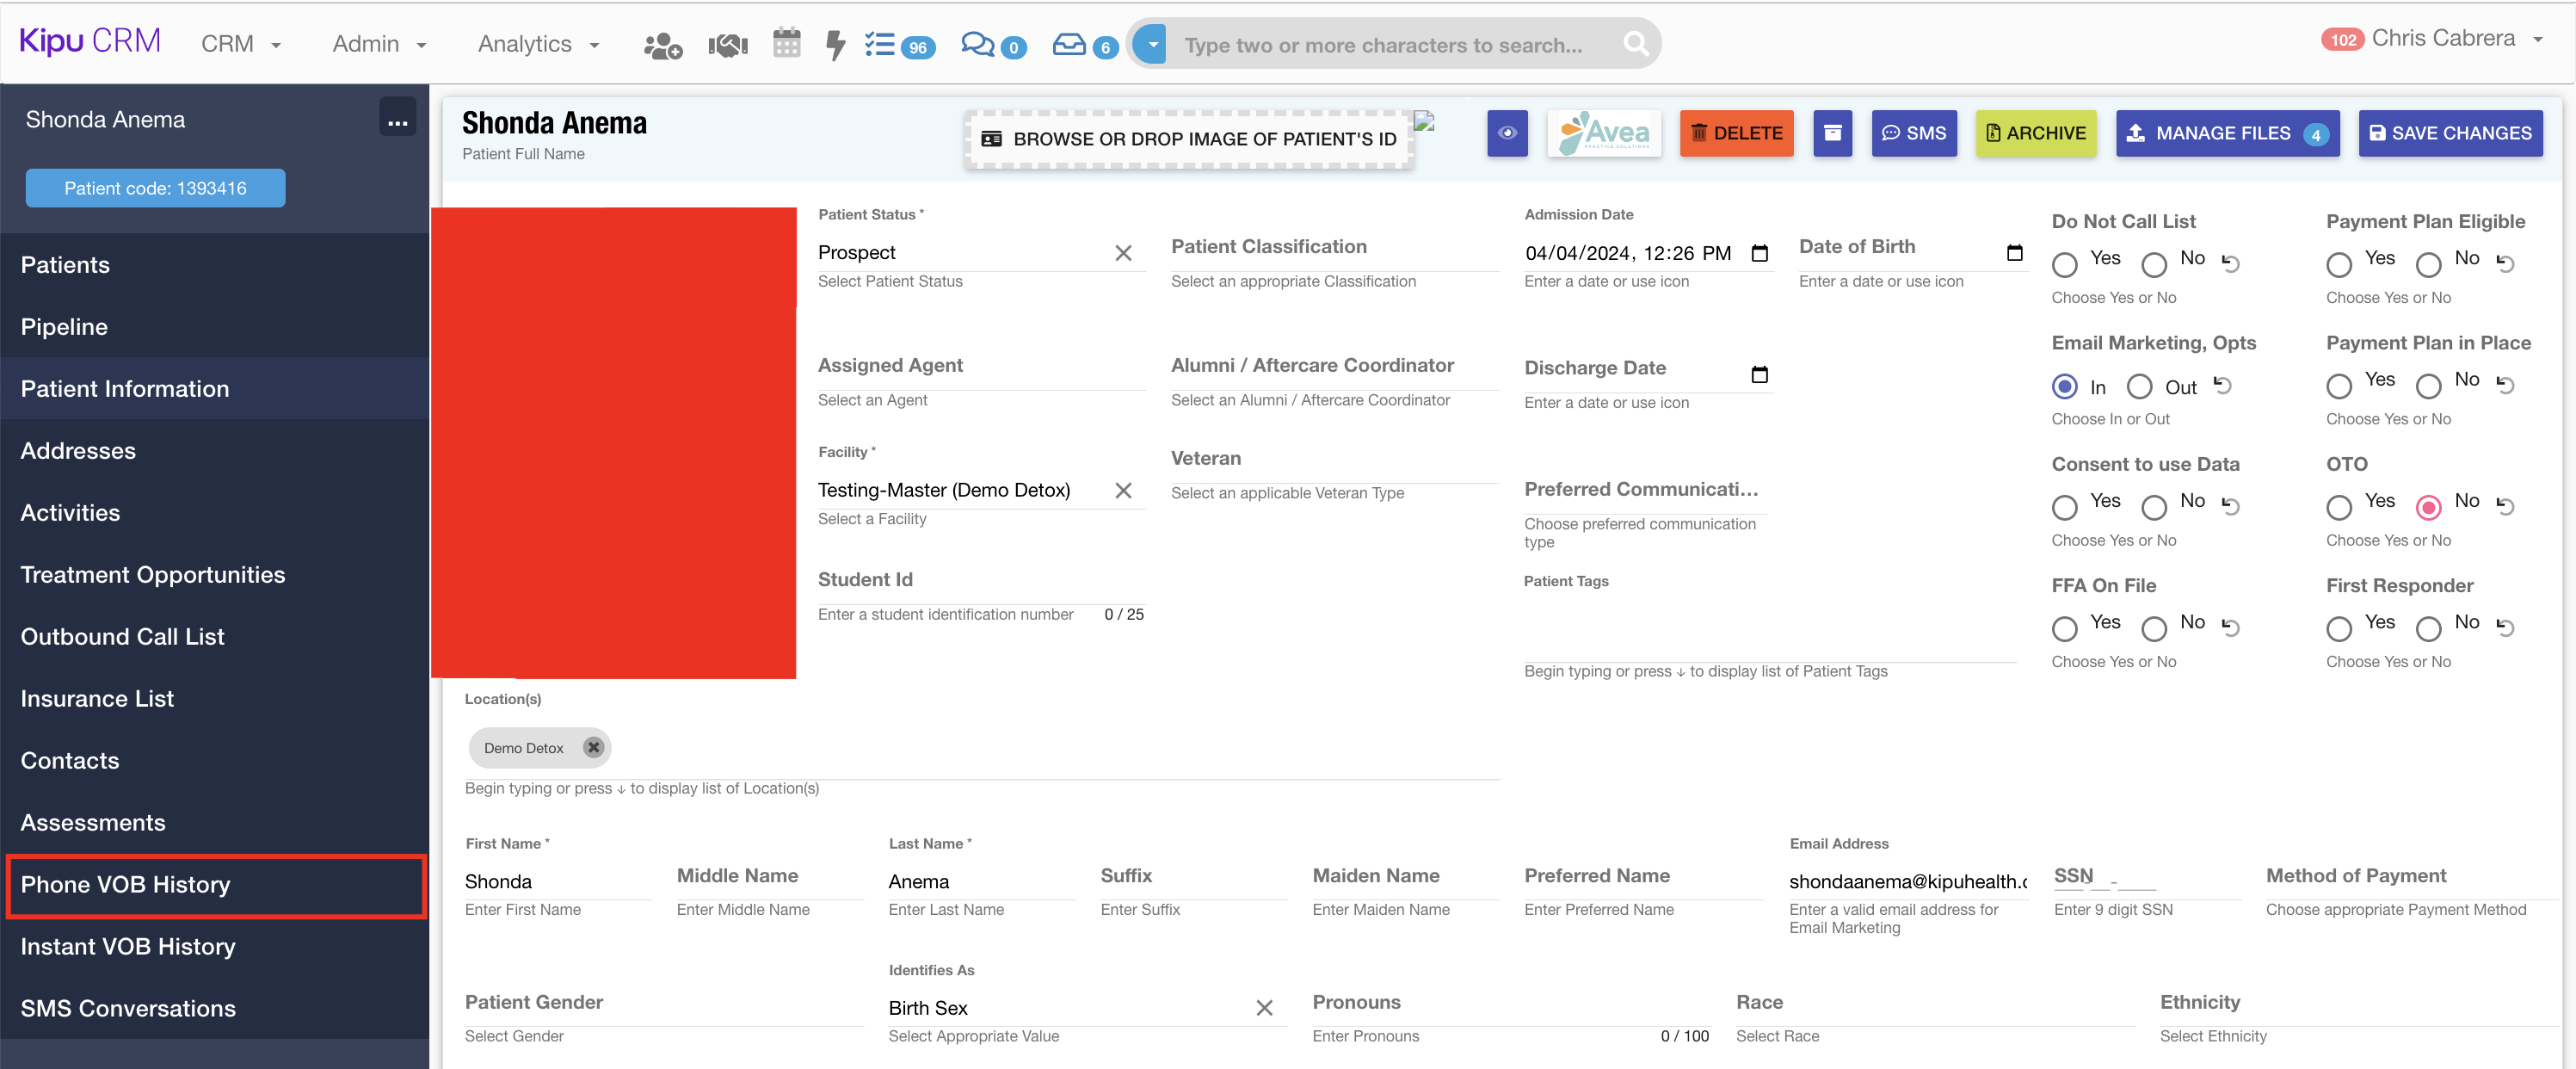
Task: Remove the Demo Detox location chip
Action: (593, 748)
